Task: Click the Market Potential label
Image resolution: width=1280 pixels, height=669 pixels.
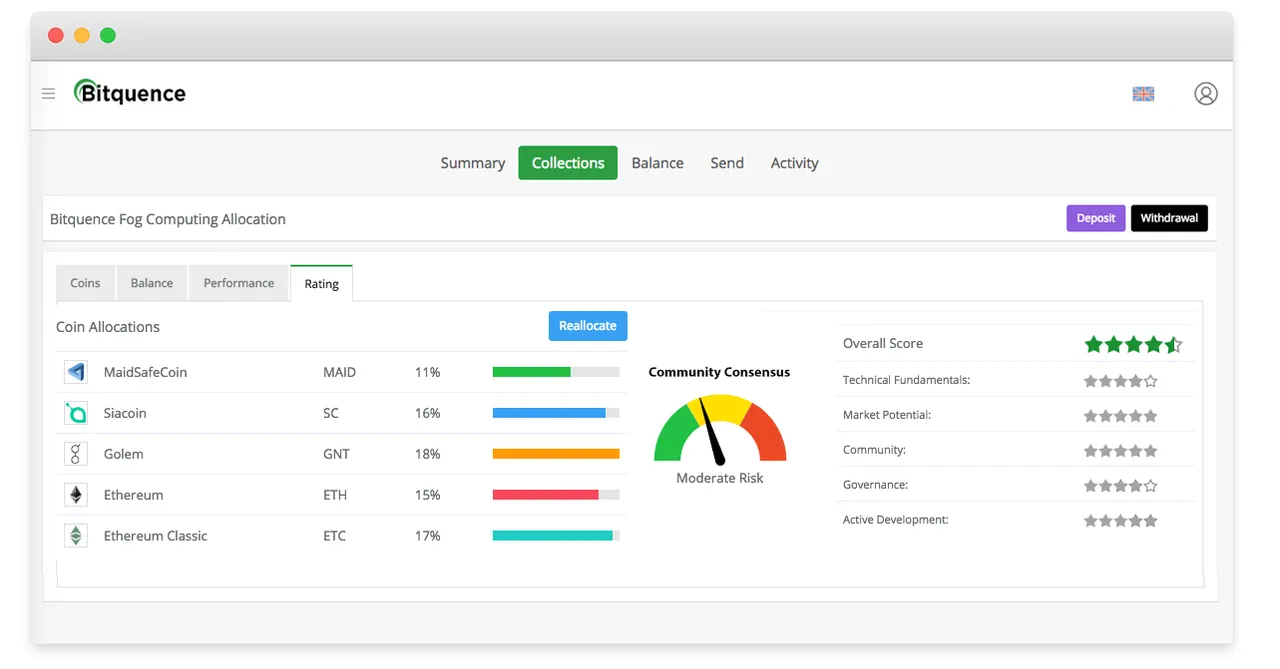Action: (887, 415)
